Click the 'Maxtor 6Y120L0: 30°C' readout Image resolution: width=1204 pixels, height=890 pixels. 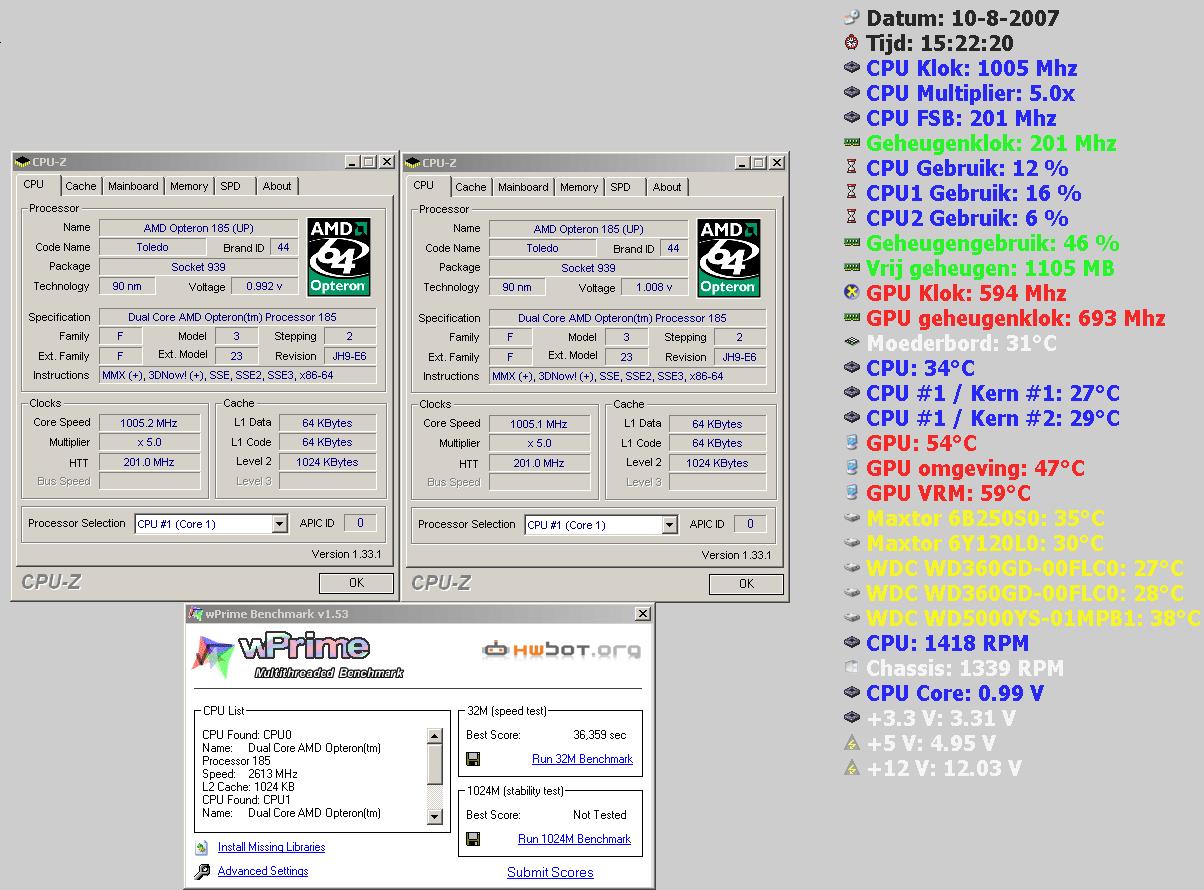[x=985, y=543]
